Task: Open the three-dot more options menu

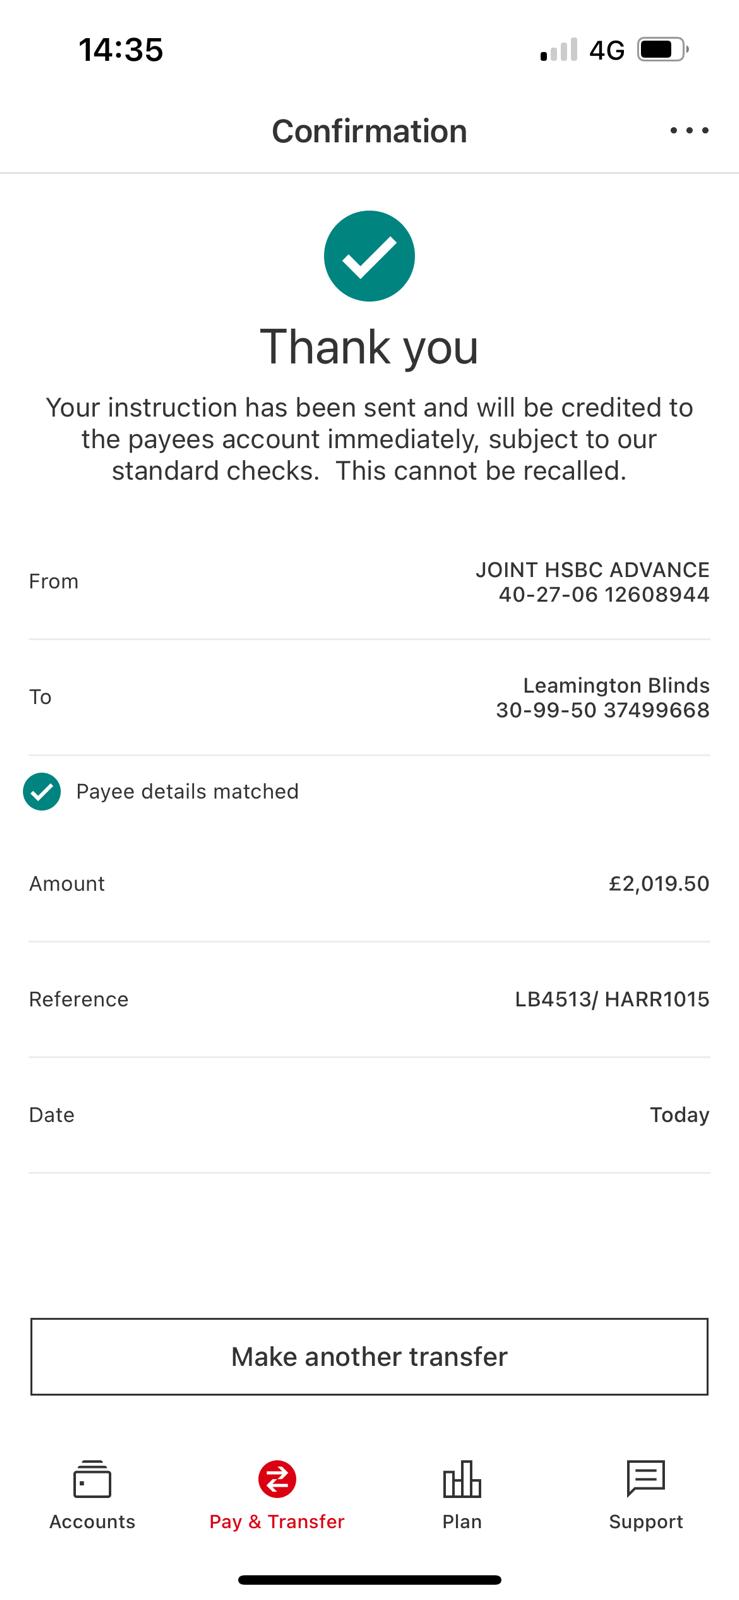Action: pos(689,131)
